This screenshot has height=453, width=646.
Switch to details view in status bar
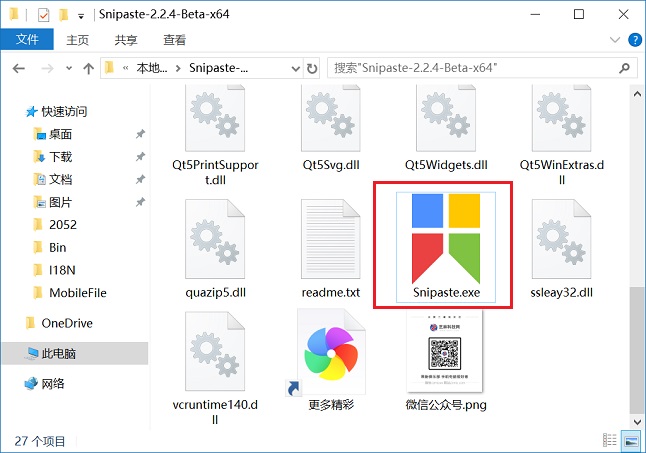[610, 440]
